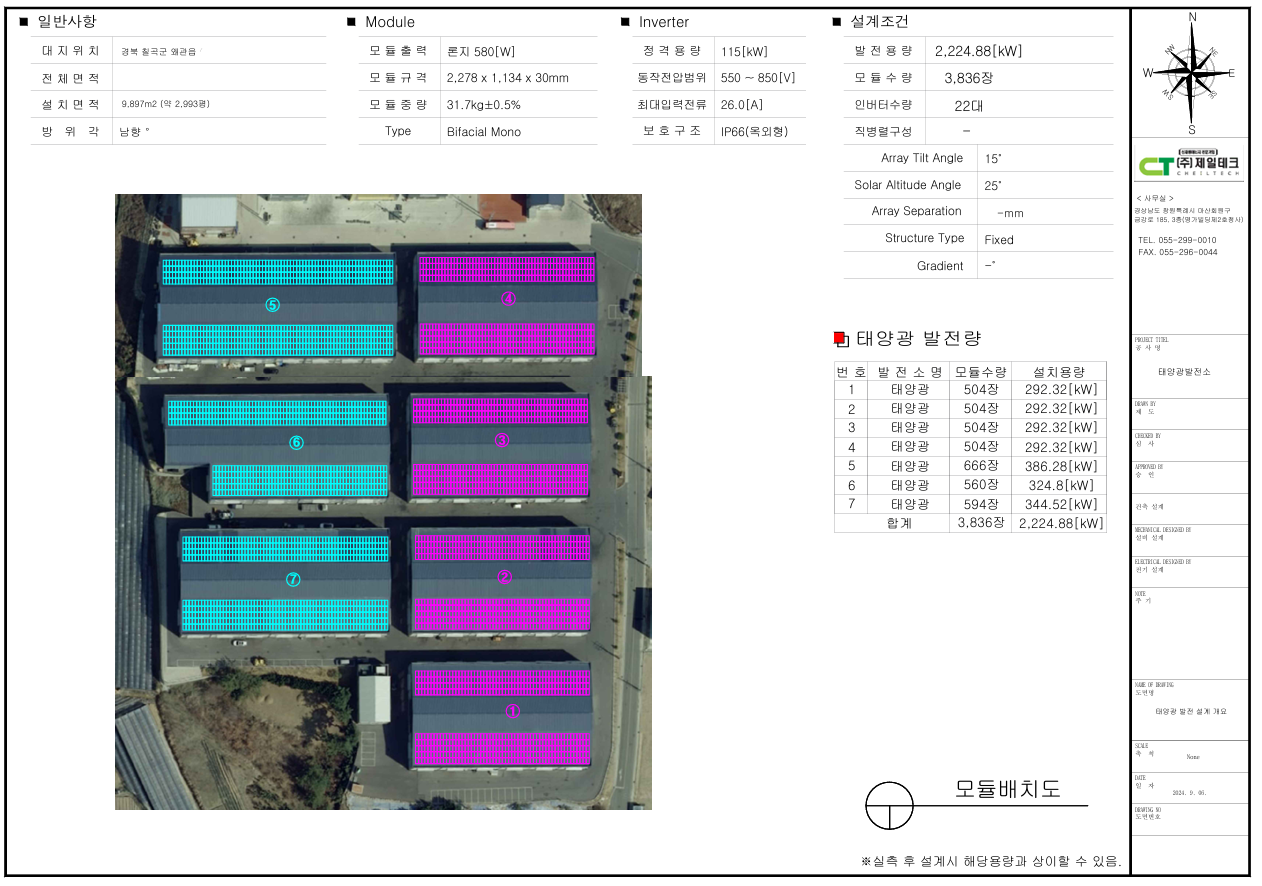Select the circled ④ building marker
This screenshot has width=1262, height=886.
(508, 298)
